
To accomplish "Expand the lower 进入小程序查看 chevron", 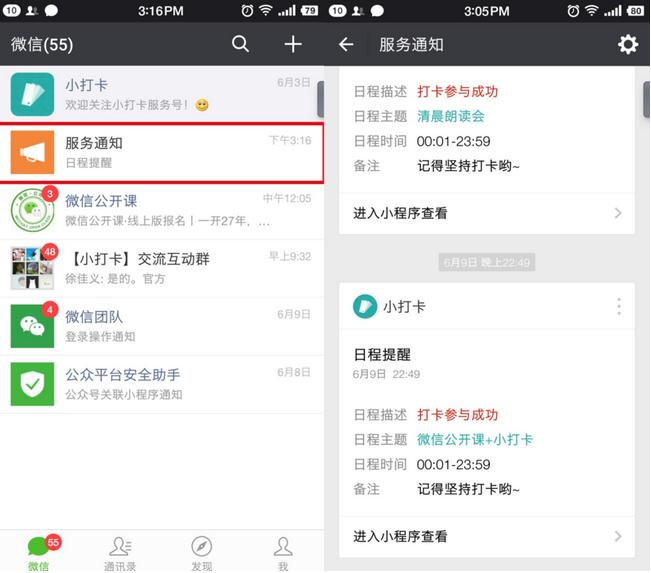I will [617, 537].
